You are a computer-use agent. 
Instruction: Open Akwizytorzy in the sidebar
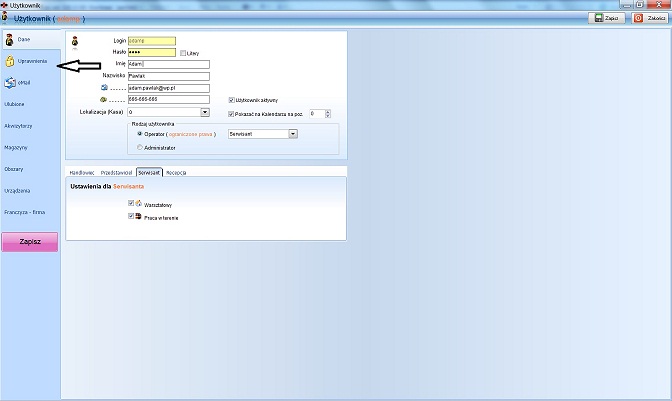tap(18, 126)
